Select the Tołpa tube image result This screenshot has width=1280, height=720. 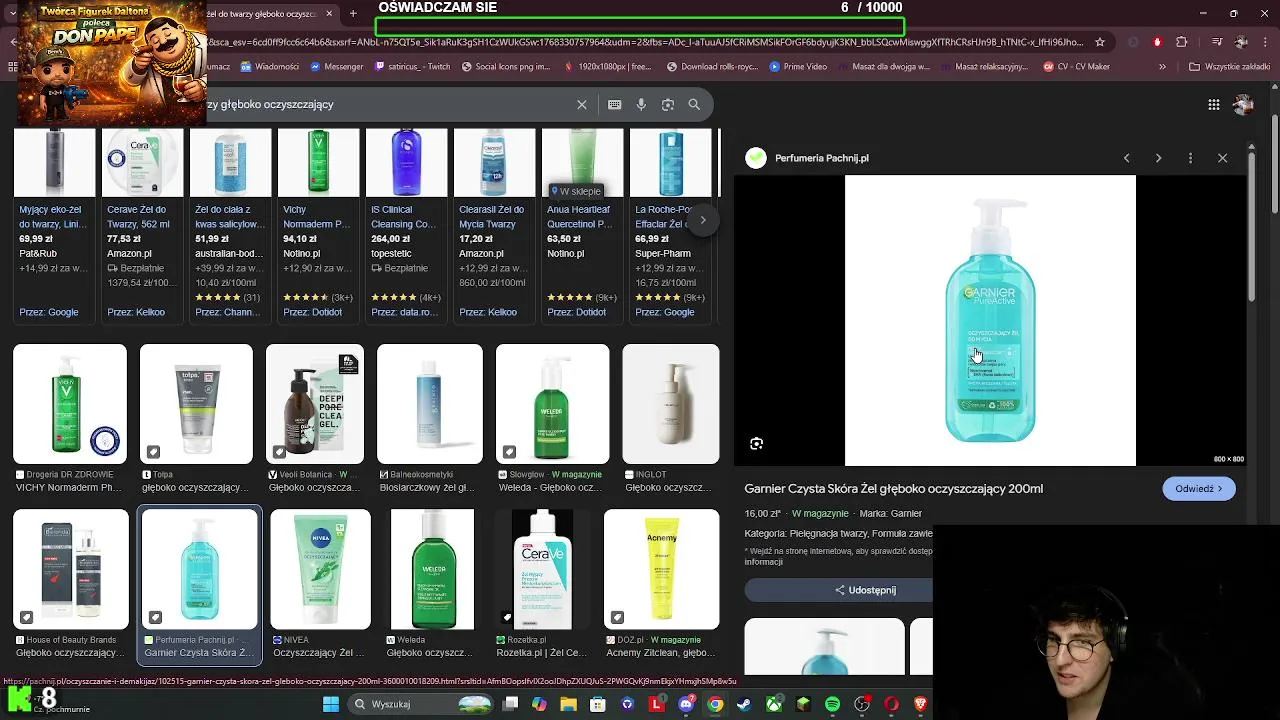point(196,404)
